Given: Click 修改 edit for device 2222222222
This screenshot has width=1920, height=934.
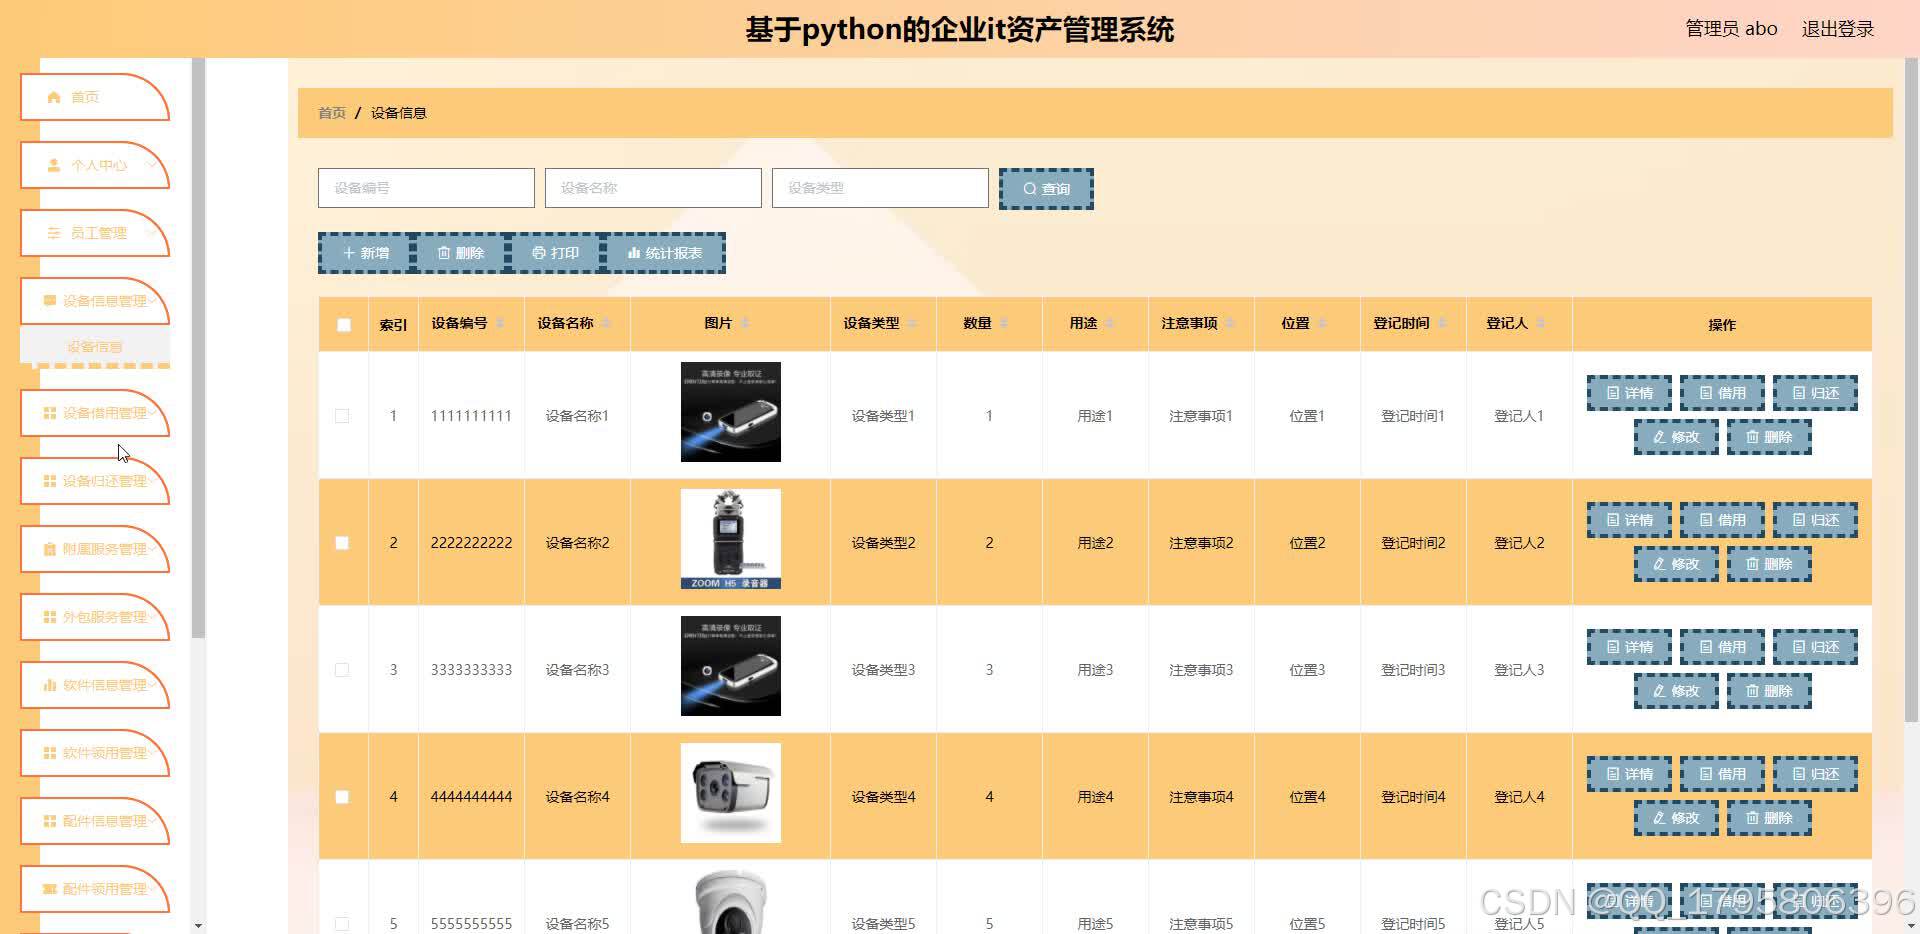Looking at the screenshot, I should 1676,564.
